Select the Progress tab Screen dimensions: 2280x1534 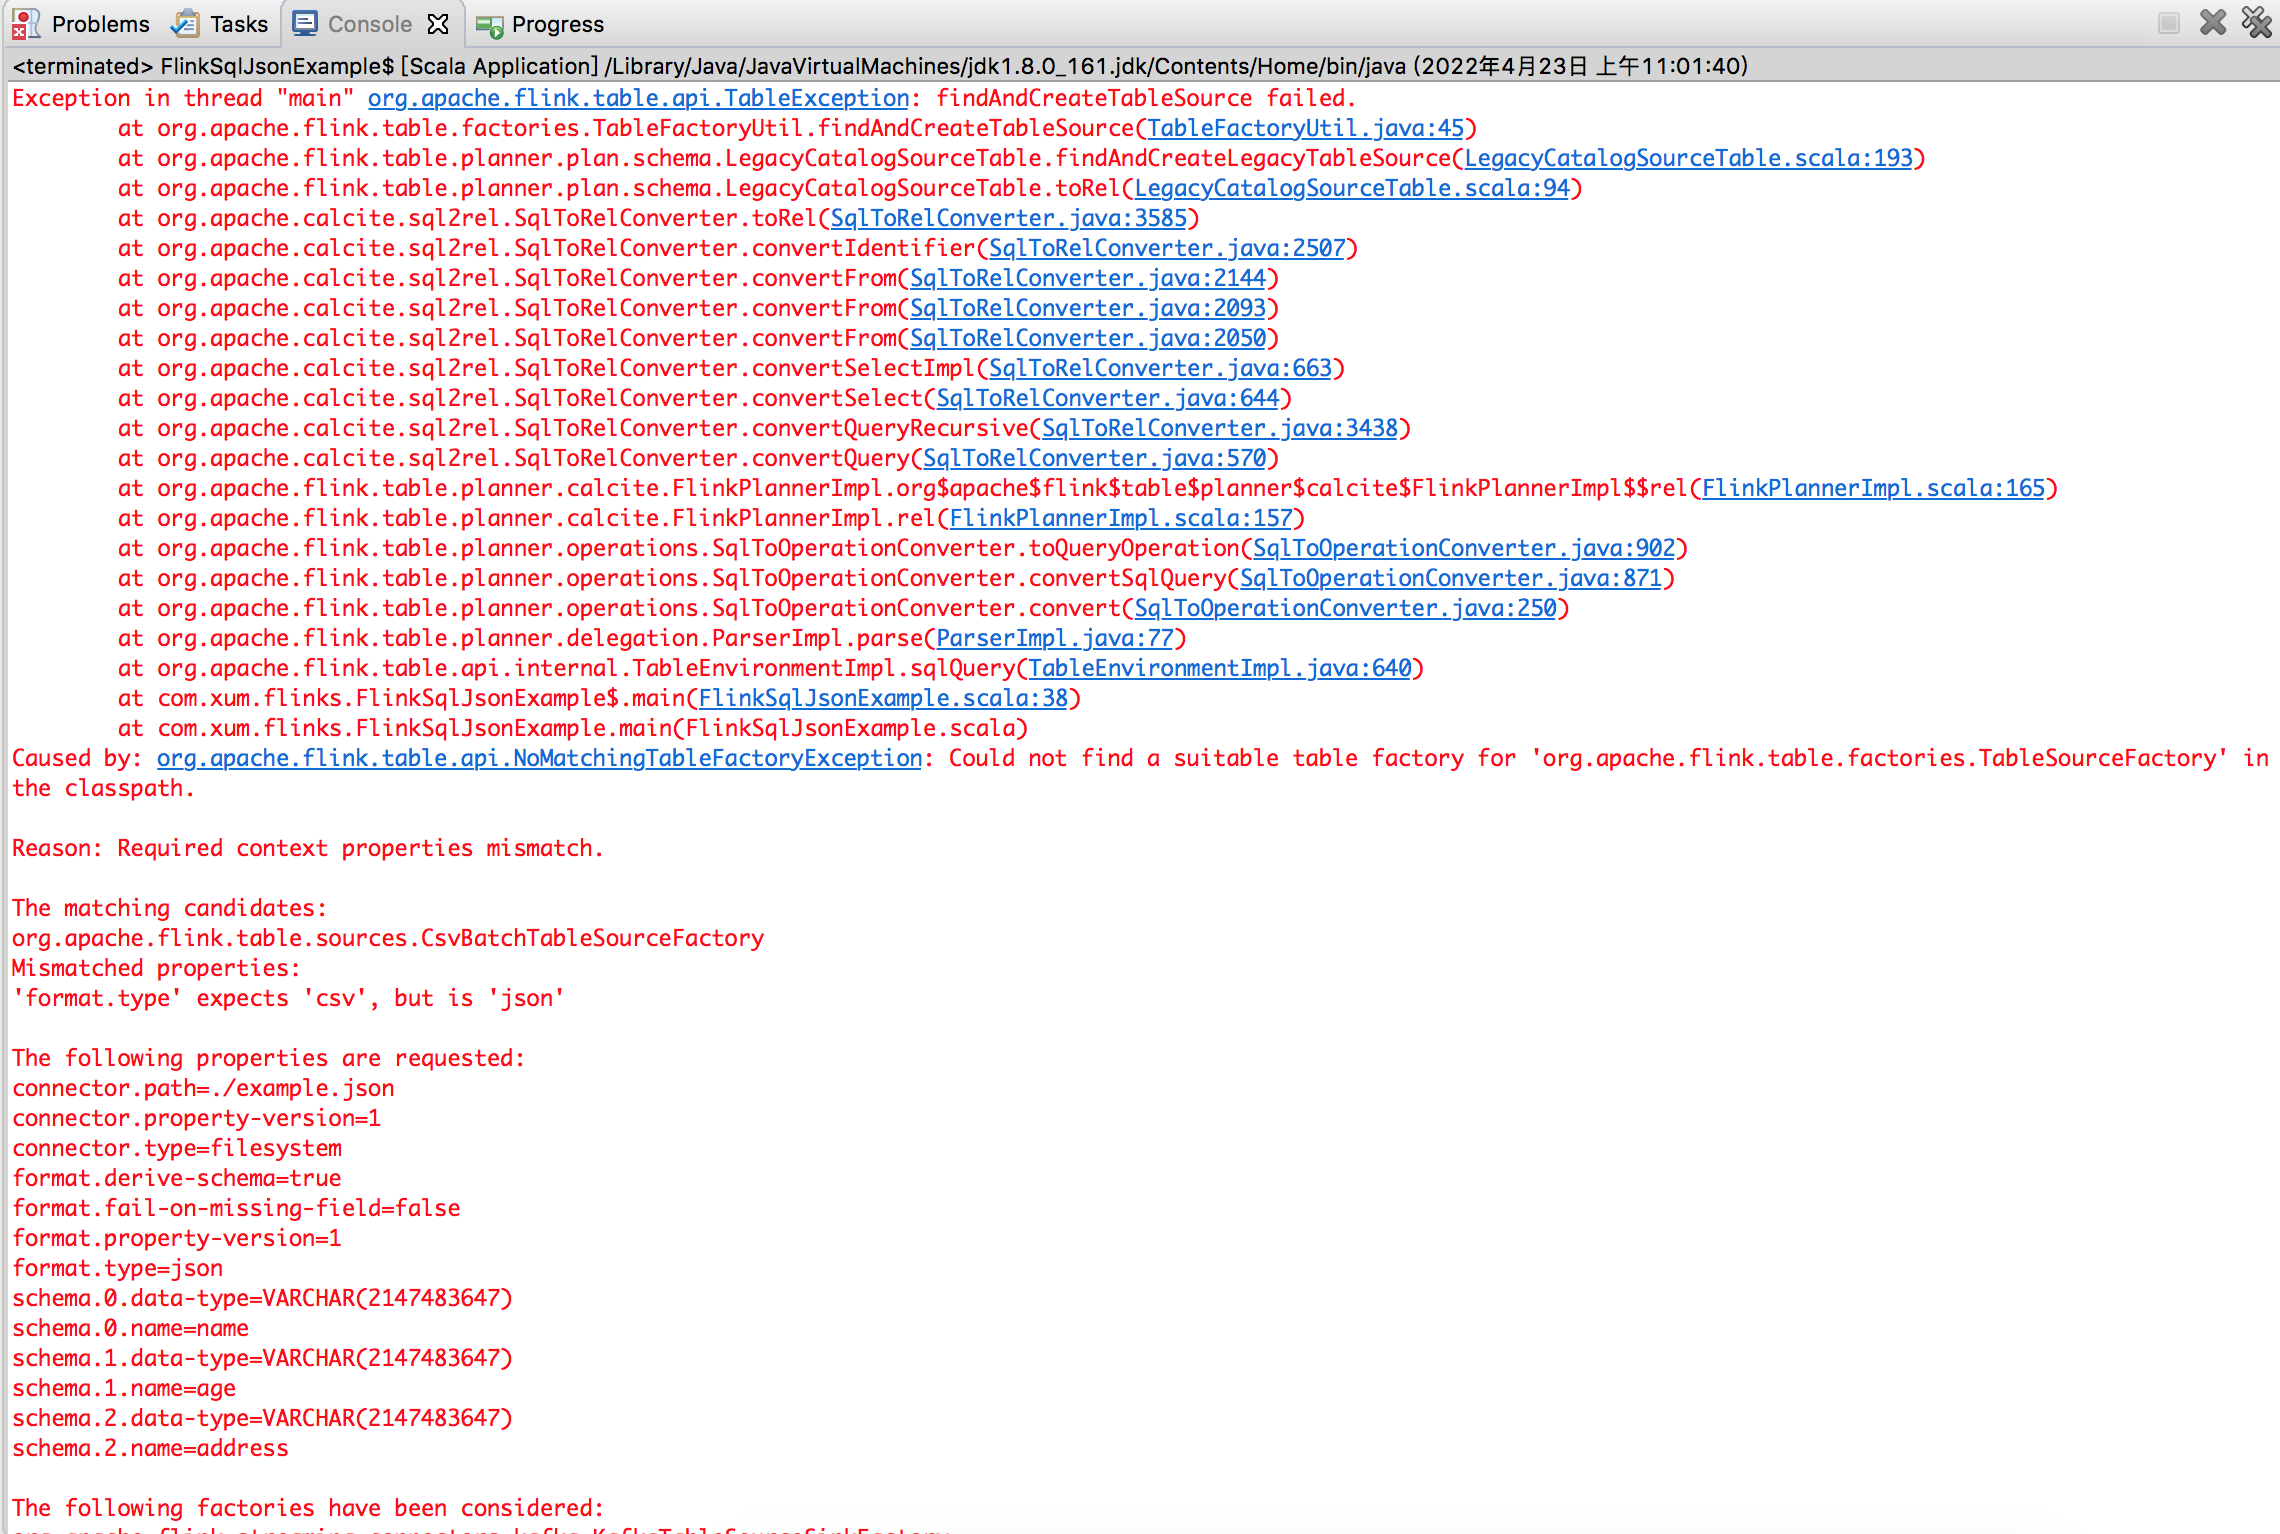click(557, 24)
